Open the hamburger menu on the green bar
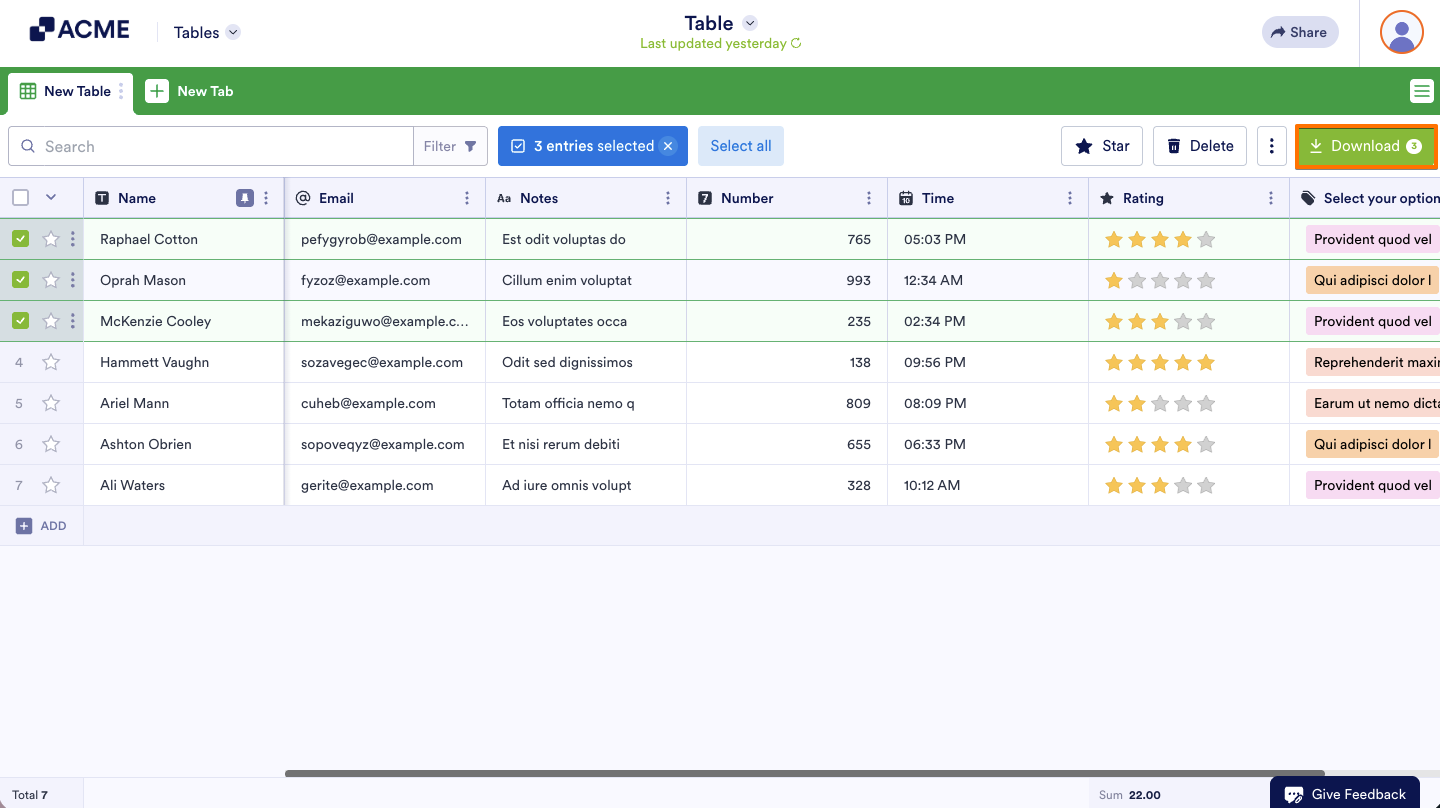The width and height of the screenshot is (1443, 808). click(x=1421, y=91)
